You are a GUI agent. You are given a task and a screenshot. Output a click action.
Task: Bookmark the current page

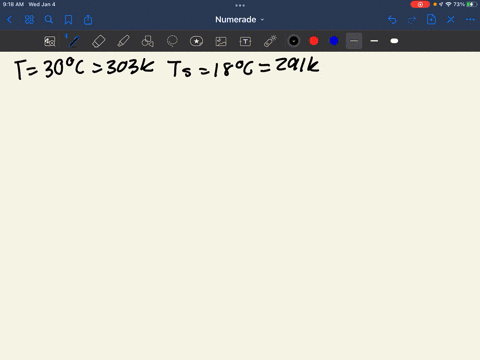click(68, 20)
